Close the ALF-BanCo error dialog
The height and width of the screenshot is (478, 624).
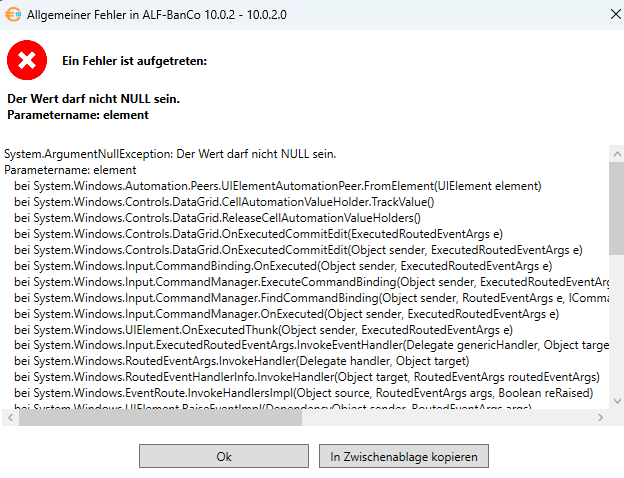coord(615,14)
